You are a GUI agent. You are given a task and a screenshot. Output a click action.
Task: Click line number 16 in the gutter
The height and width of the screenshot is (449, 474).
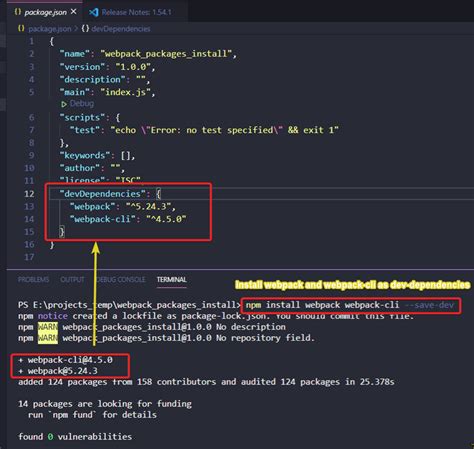pyautogui.click(x=29, y=244)
